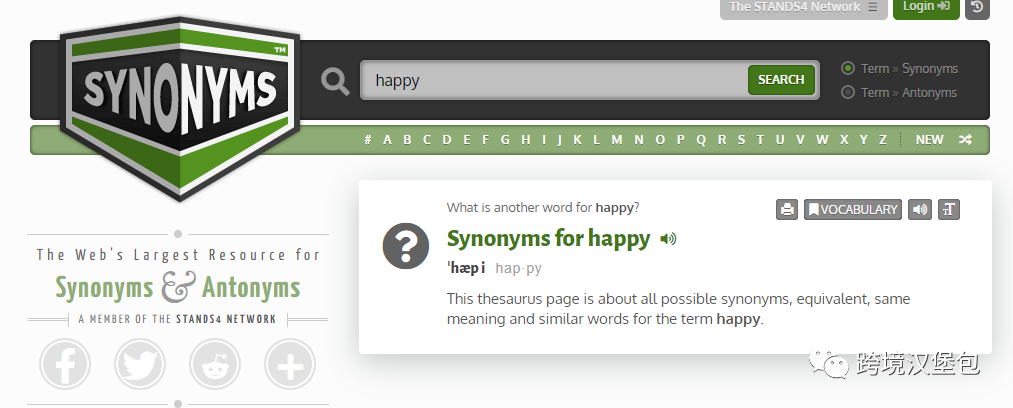Click the hap·py syllable text
Viewport: 1013px width, 408px height.
point(518,268)
